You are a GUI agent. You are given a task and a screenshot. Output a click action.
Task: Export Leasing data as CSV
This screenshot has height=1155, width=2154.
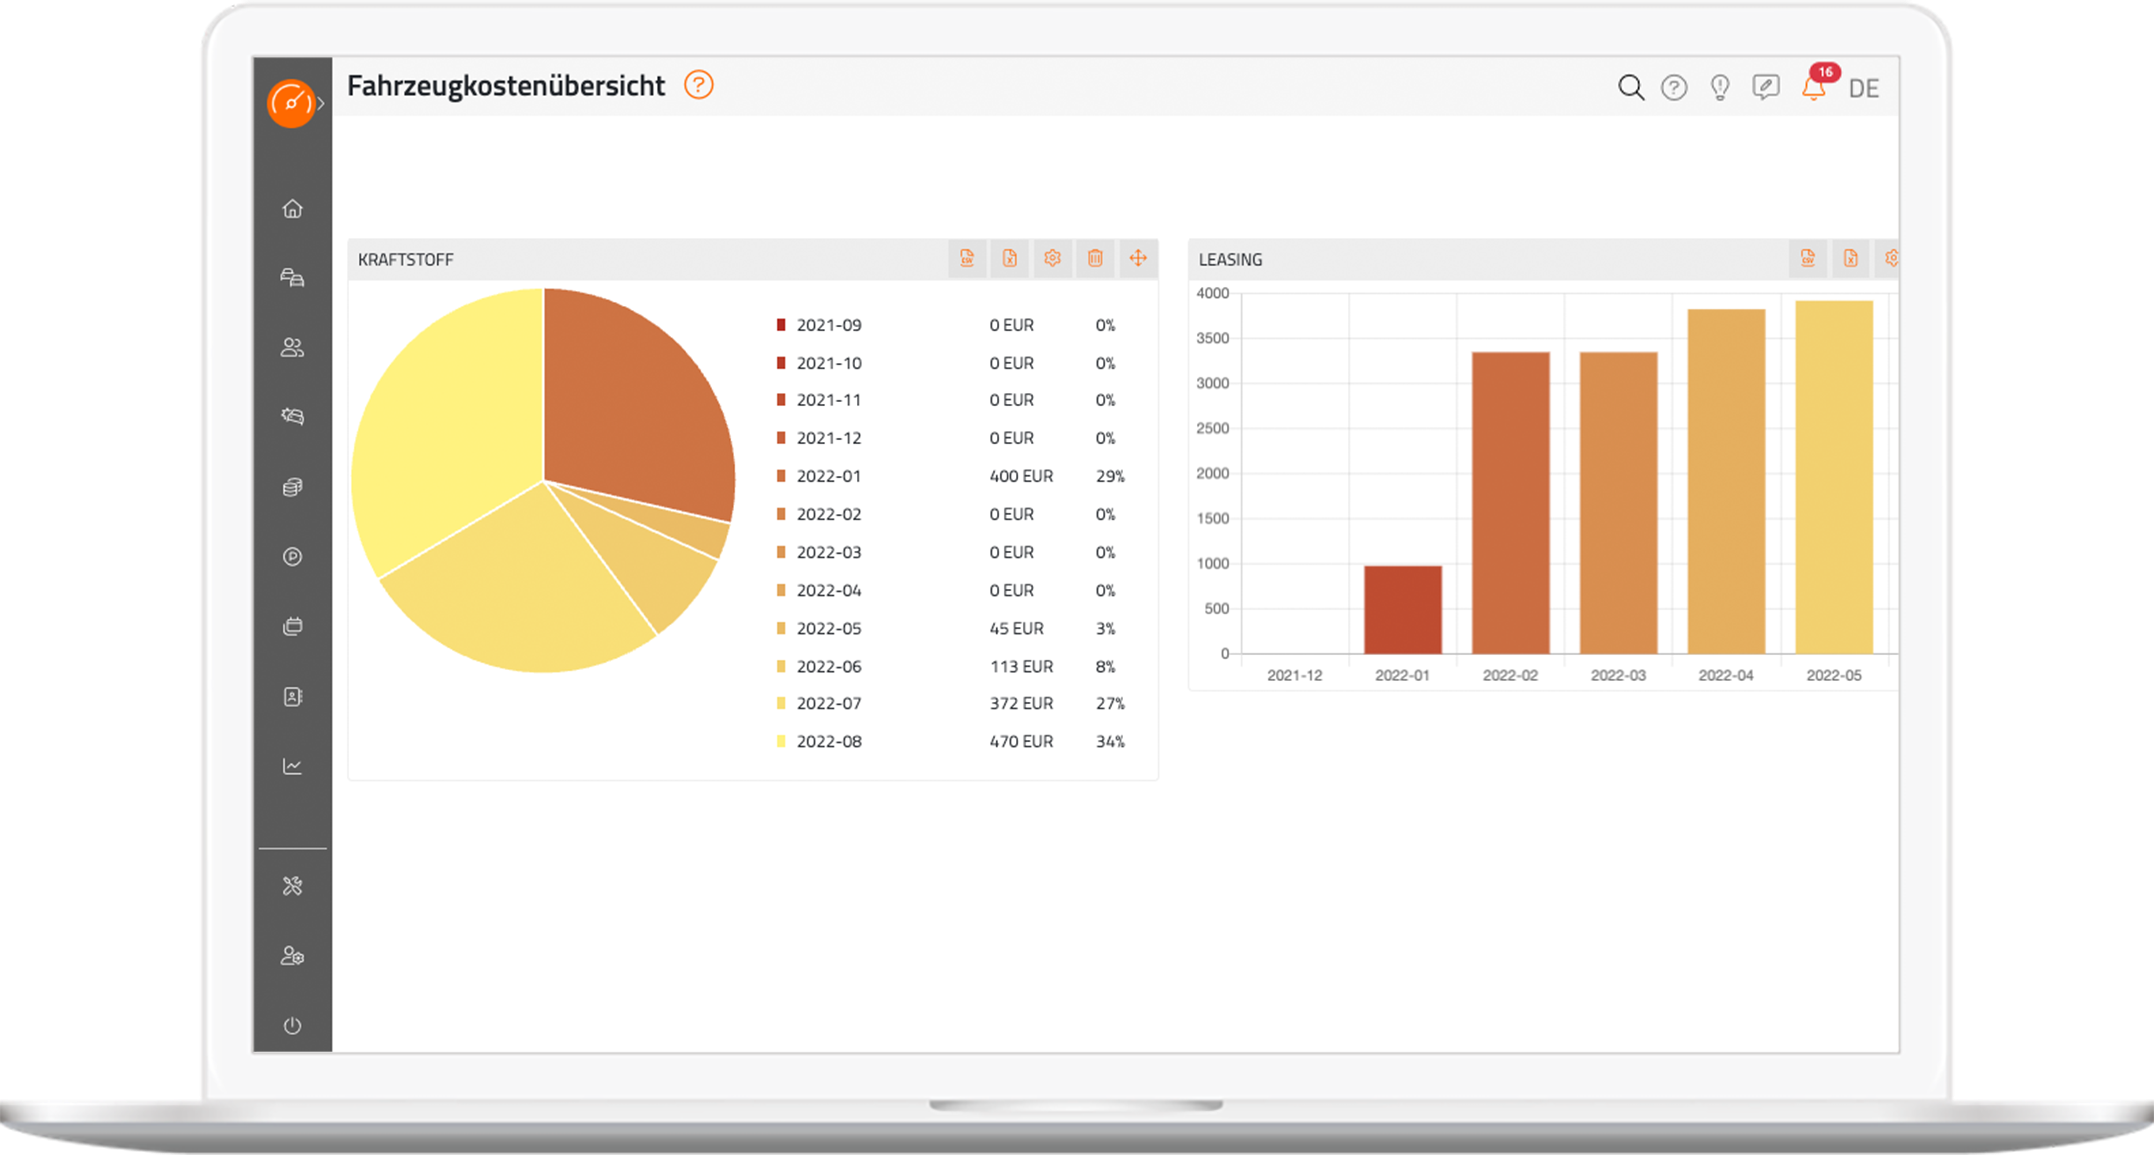pos(1809,258)
